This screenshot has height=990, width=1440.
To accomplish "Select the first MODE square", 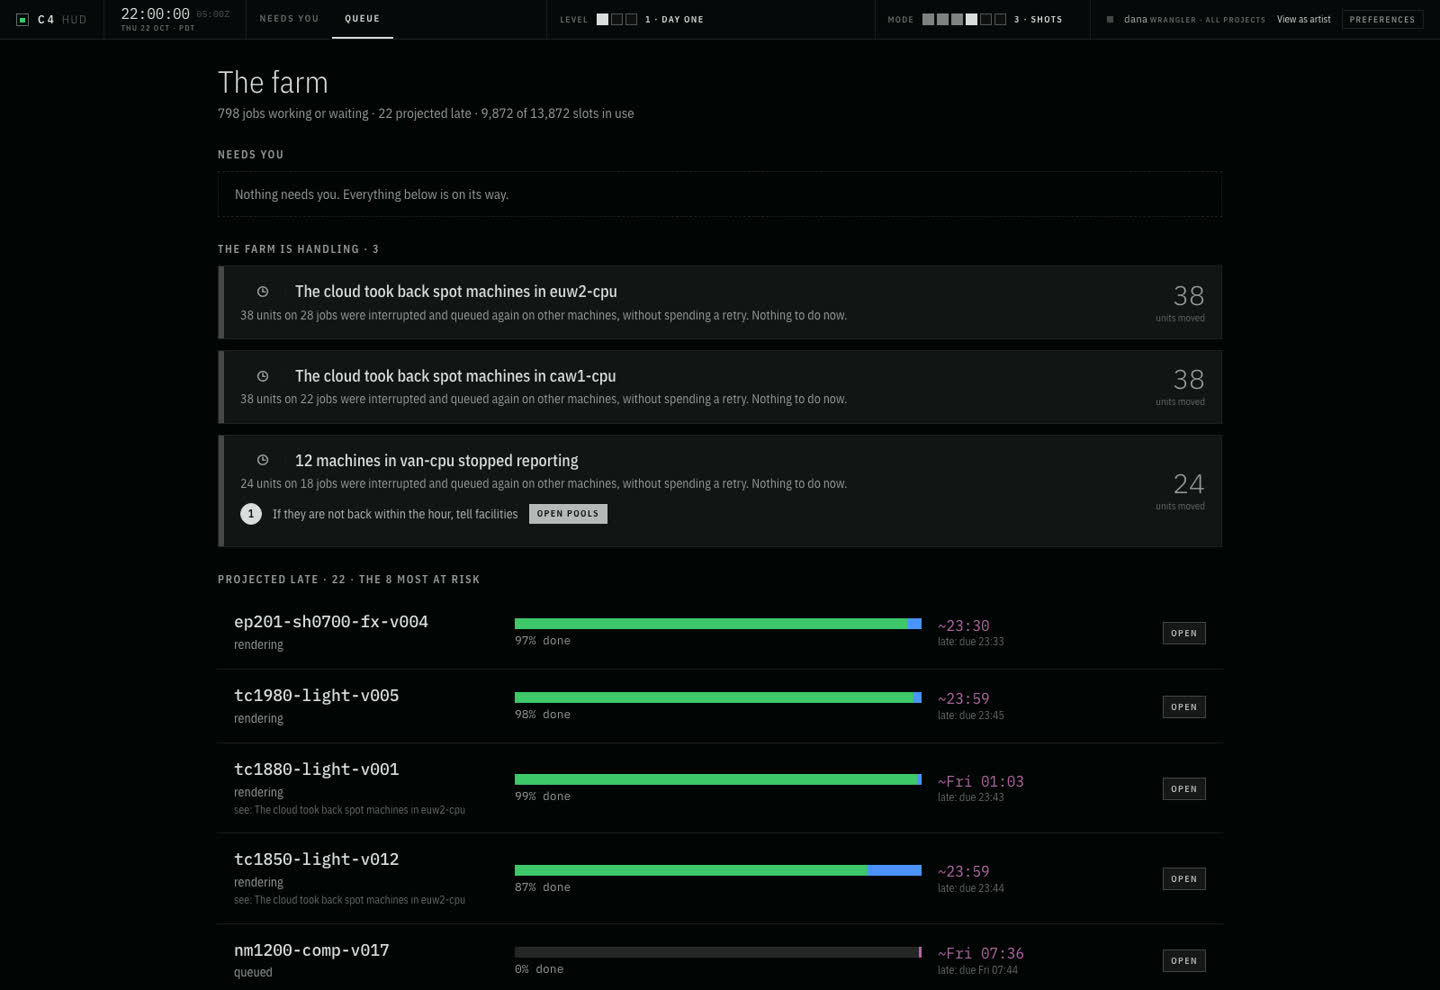I will (x=928, y=19).
